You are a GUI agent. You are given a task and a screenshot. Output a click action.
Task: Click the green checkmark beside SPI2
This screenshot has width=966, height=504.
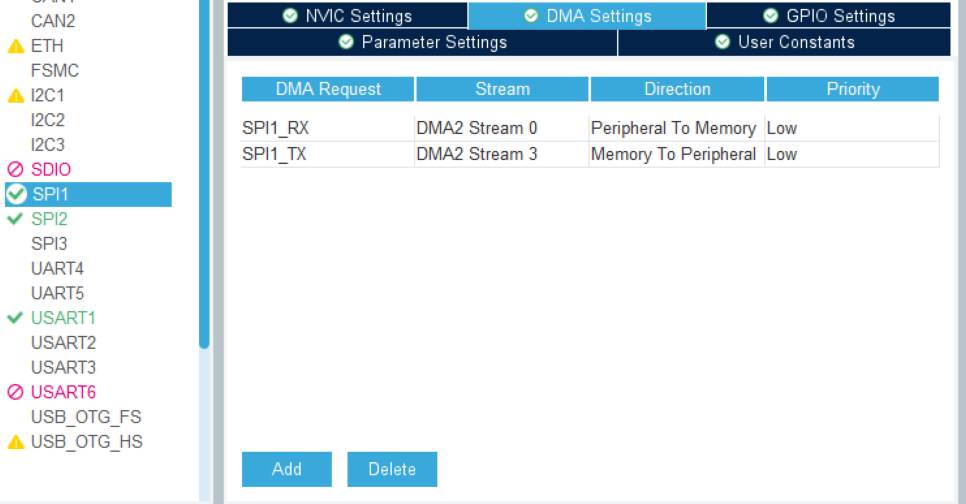(x=16, y=219)
